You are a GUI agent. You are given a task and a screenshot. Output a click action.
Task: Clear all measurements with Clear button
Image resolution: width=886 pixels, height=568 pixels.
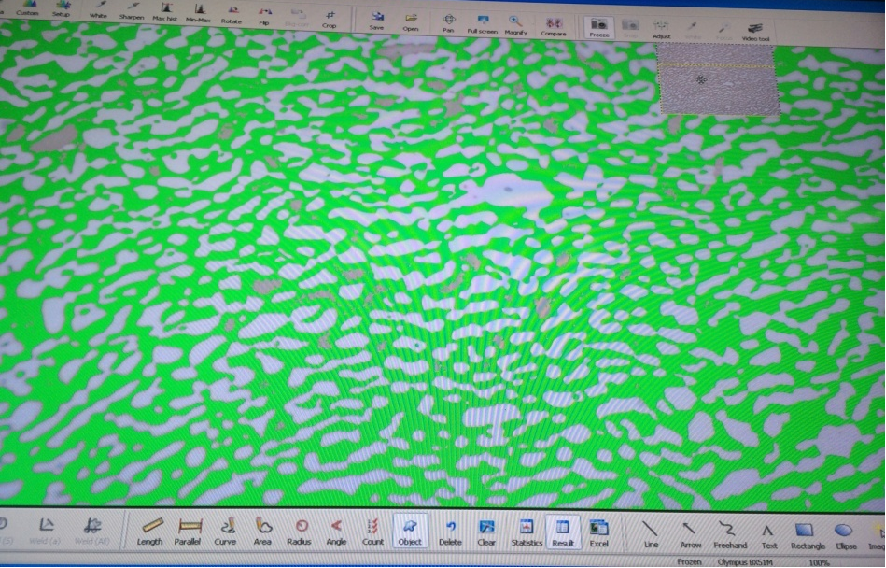[487, 530]
